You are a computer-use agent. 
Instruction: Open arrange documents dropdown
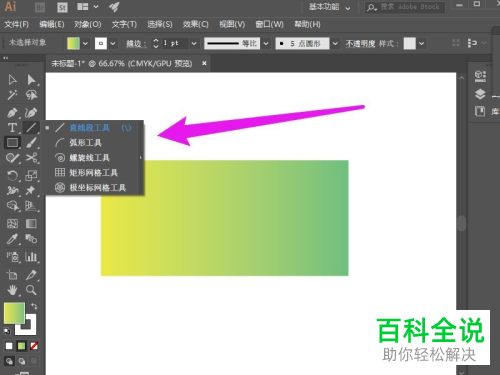88,7
